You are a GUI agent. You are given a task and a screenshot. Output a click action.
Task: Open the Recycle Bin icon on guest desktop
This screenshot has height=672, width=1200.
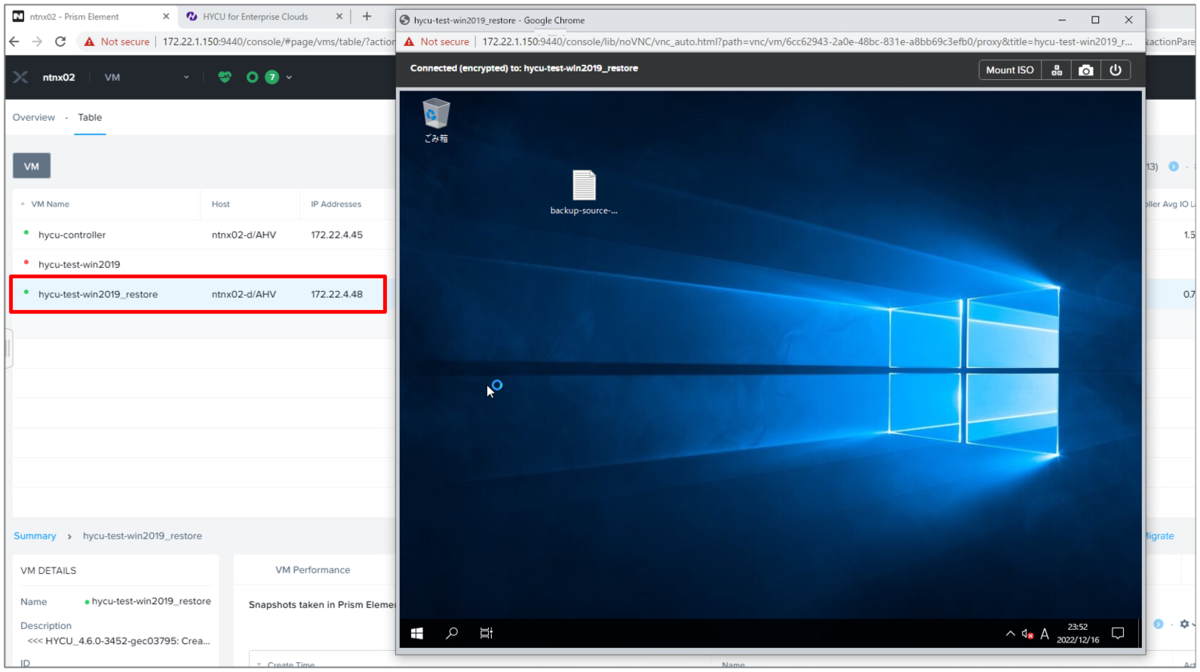point(436,121)
